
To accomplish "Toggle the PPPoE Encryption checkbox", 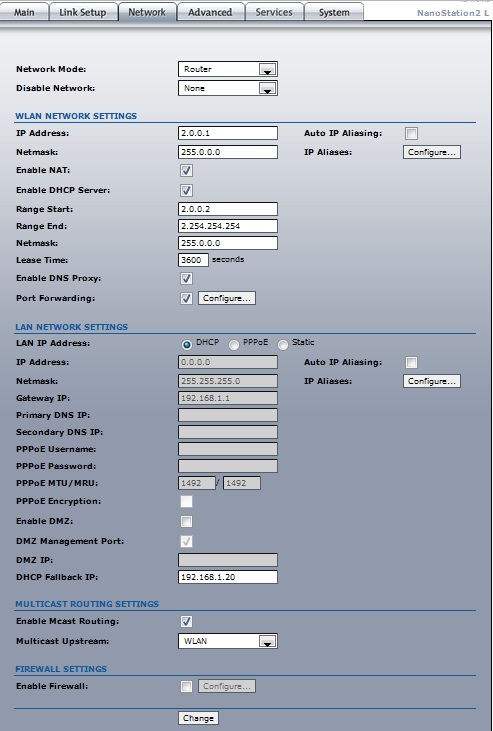I will click(186, 502).
